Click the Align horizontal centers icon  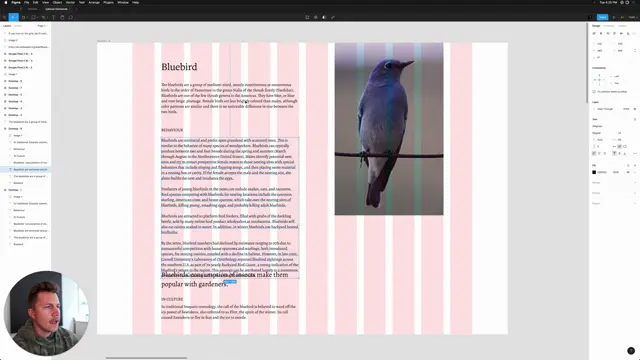601,33
